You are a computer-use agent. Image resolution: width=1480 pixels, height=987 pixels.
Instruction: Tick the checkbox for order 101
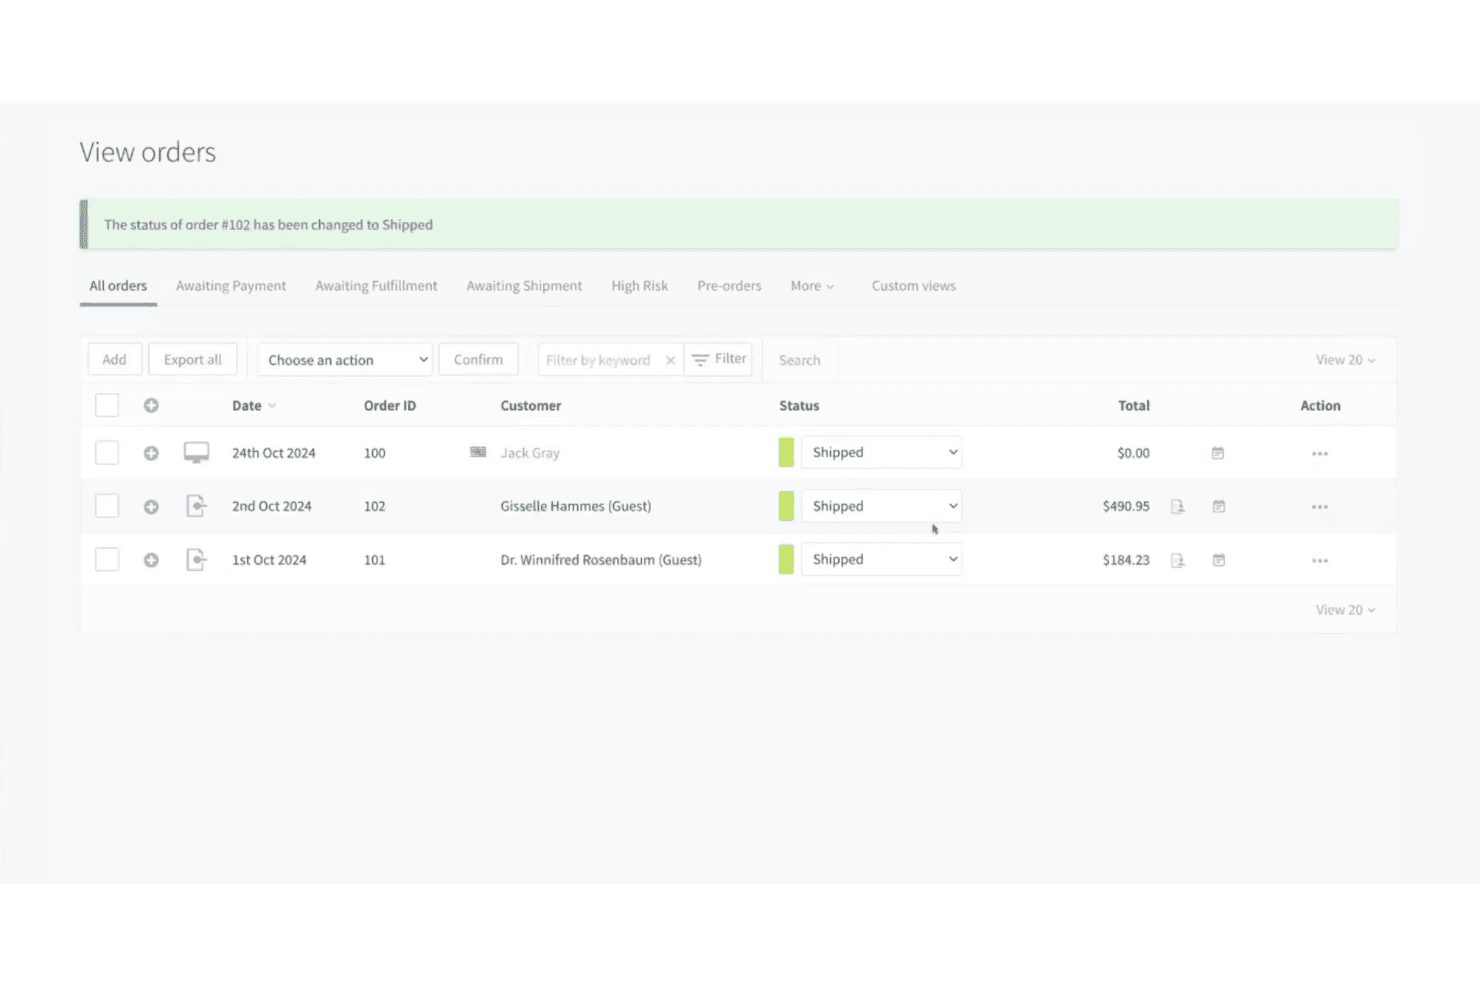coord(107,560)
